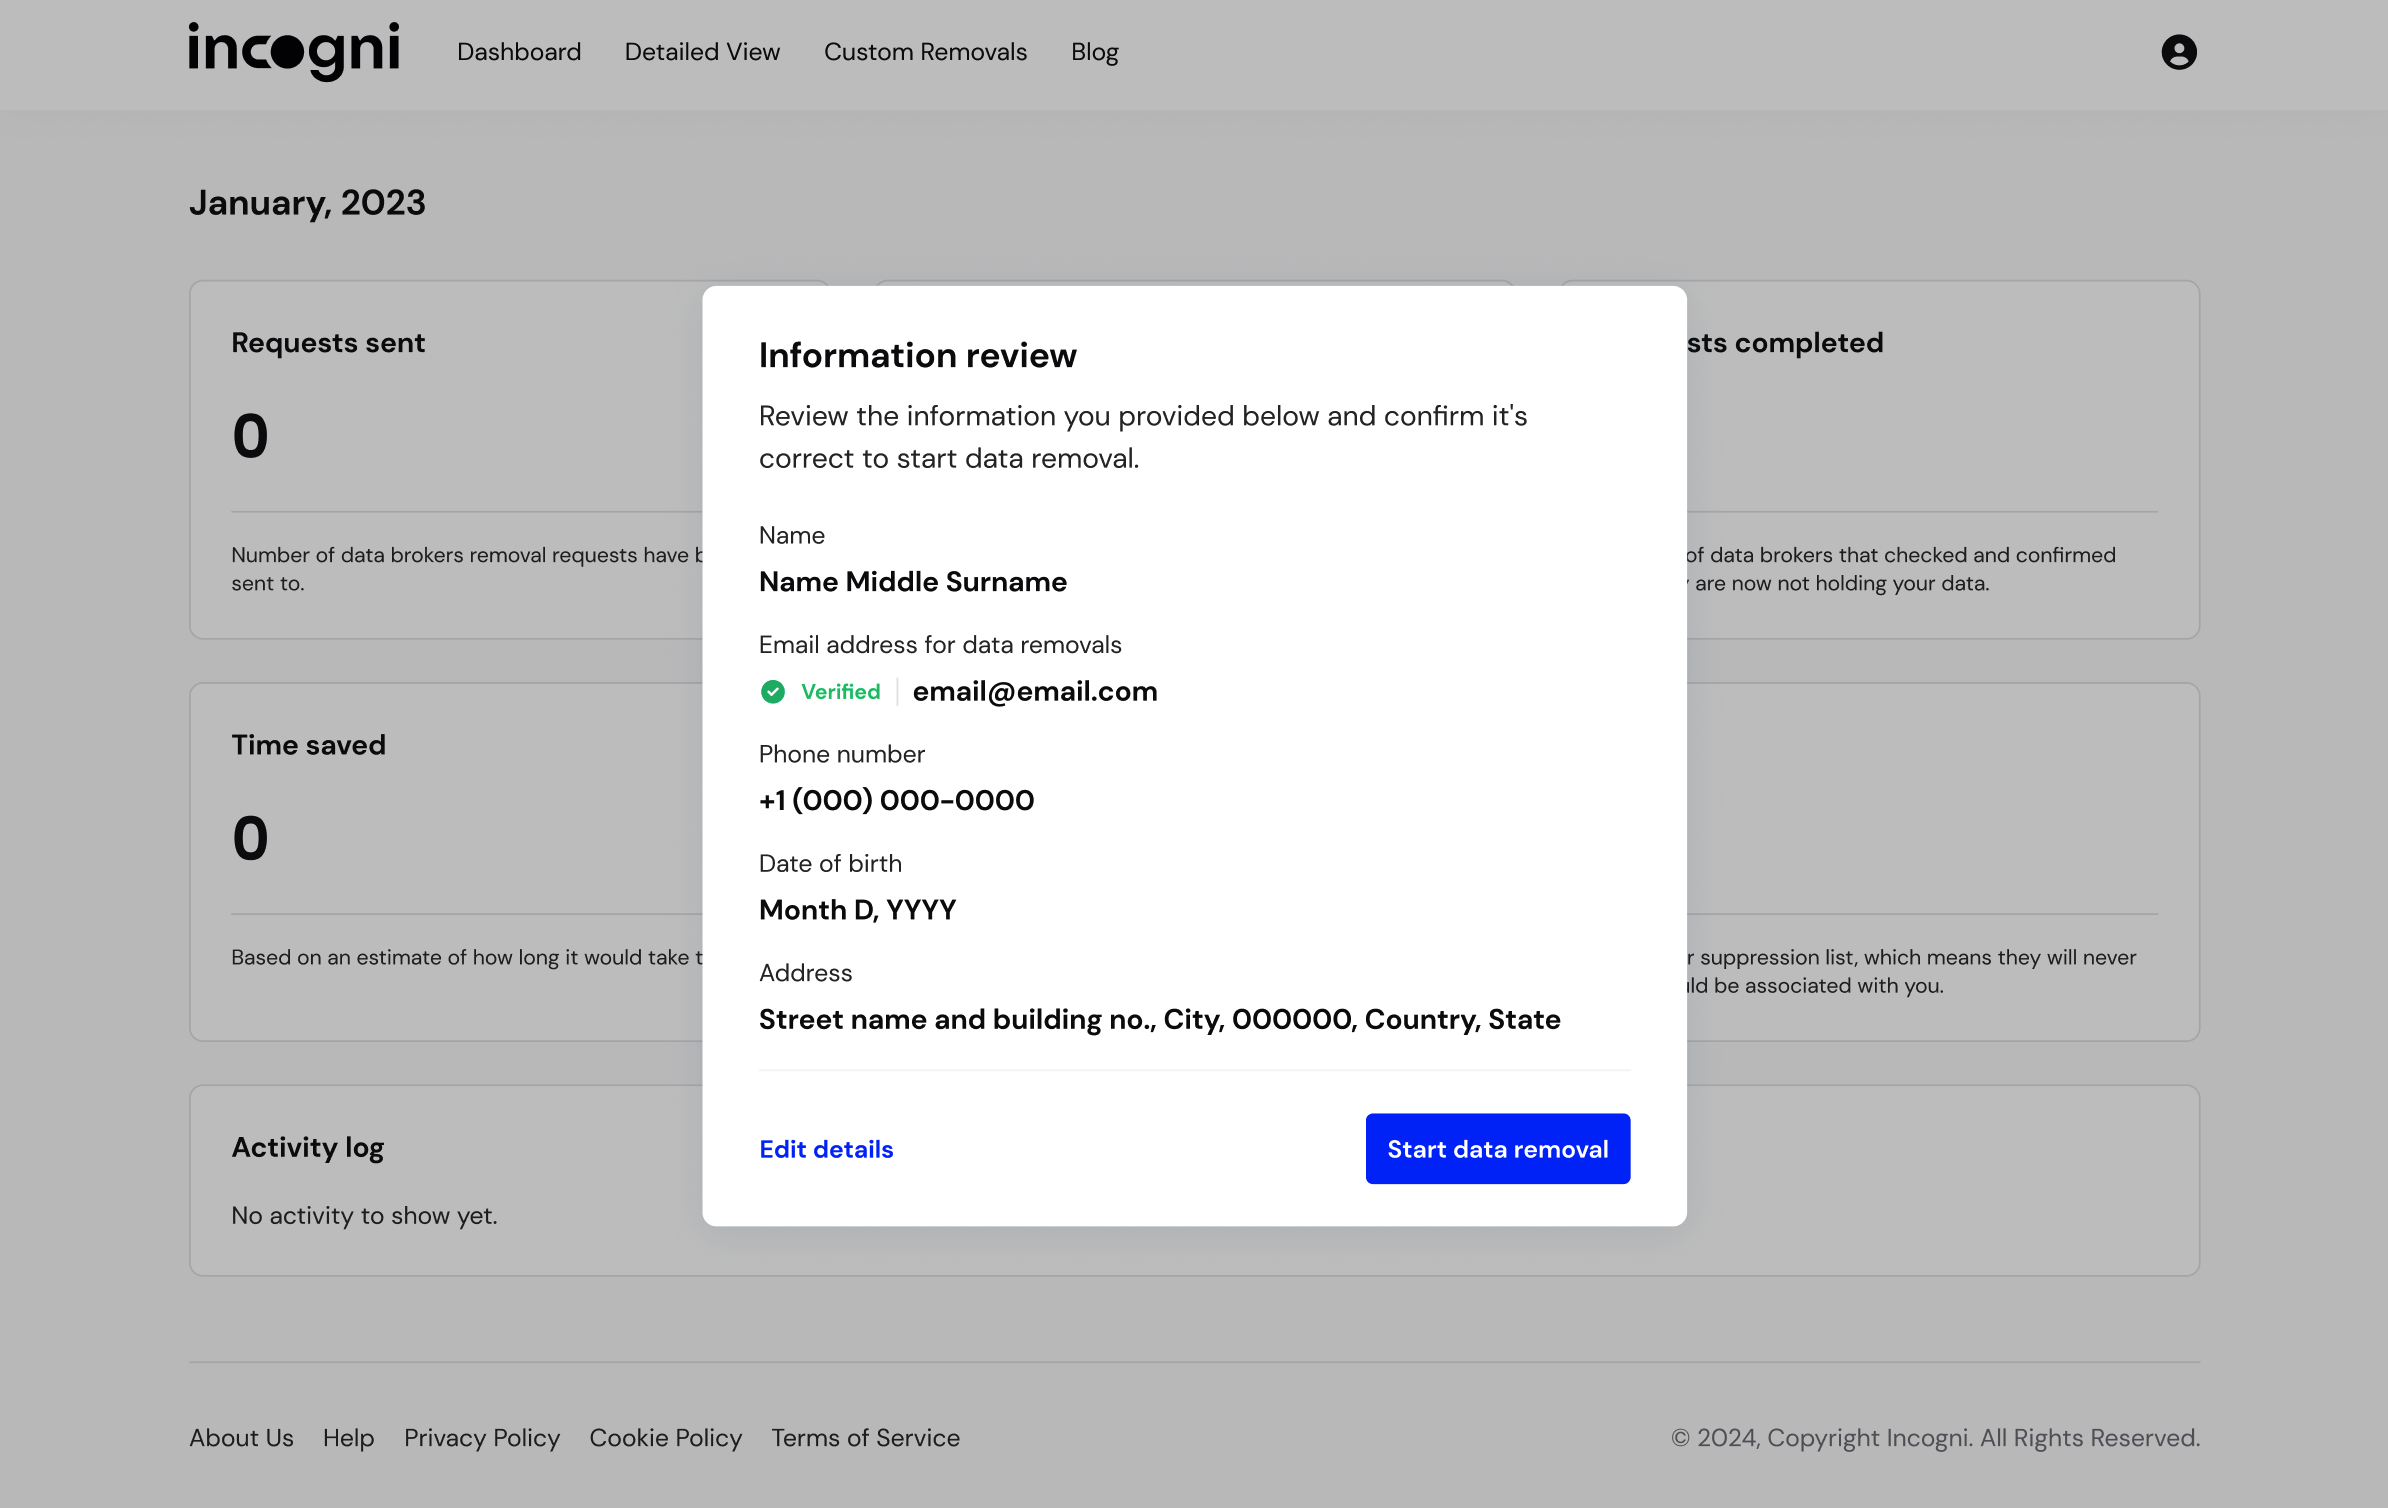This screenshot has height=1508, width=2388.
Task: Select the phone number +1 (000) 000-0000
Action: tap(896, 800)
